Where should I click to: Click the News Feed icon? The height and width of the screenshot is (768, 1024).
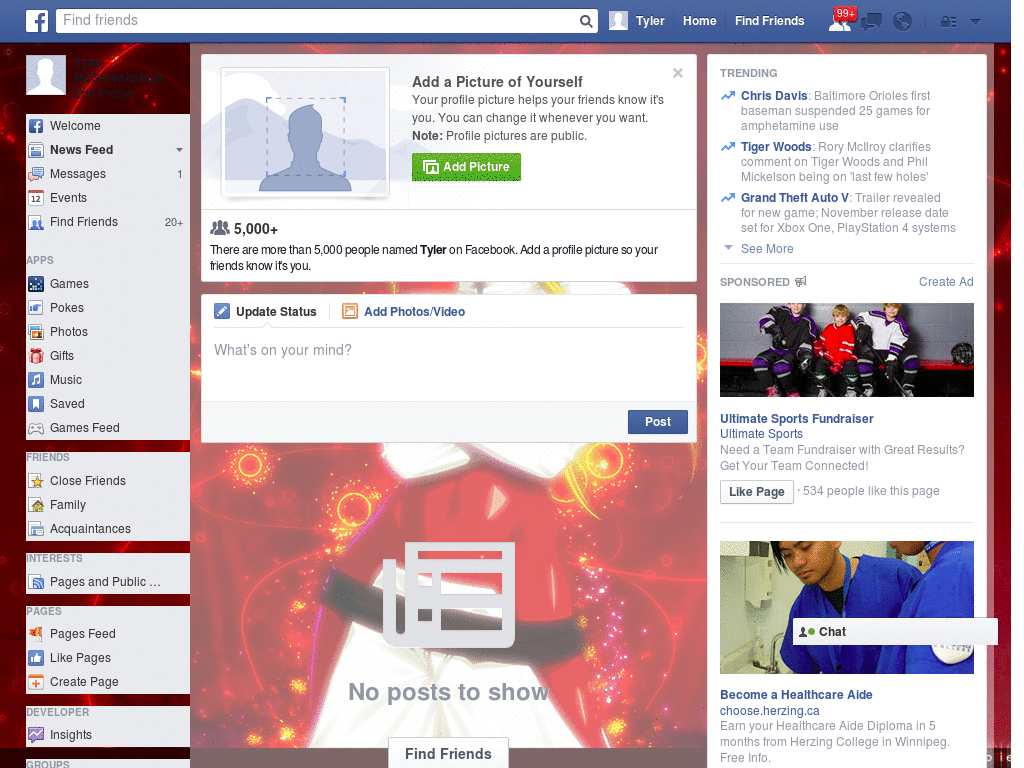pyautogui.click(x=36, y=150)
